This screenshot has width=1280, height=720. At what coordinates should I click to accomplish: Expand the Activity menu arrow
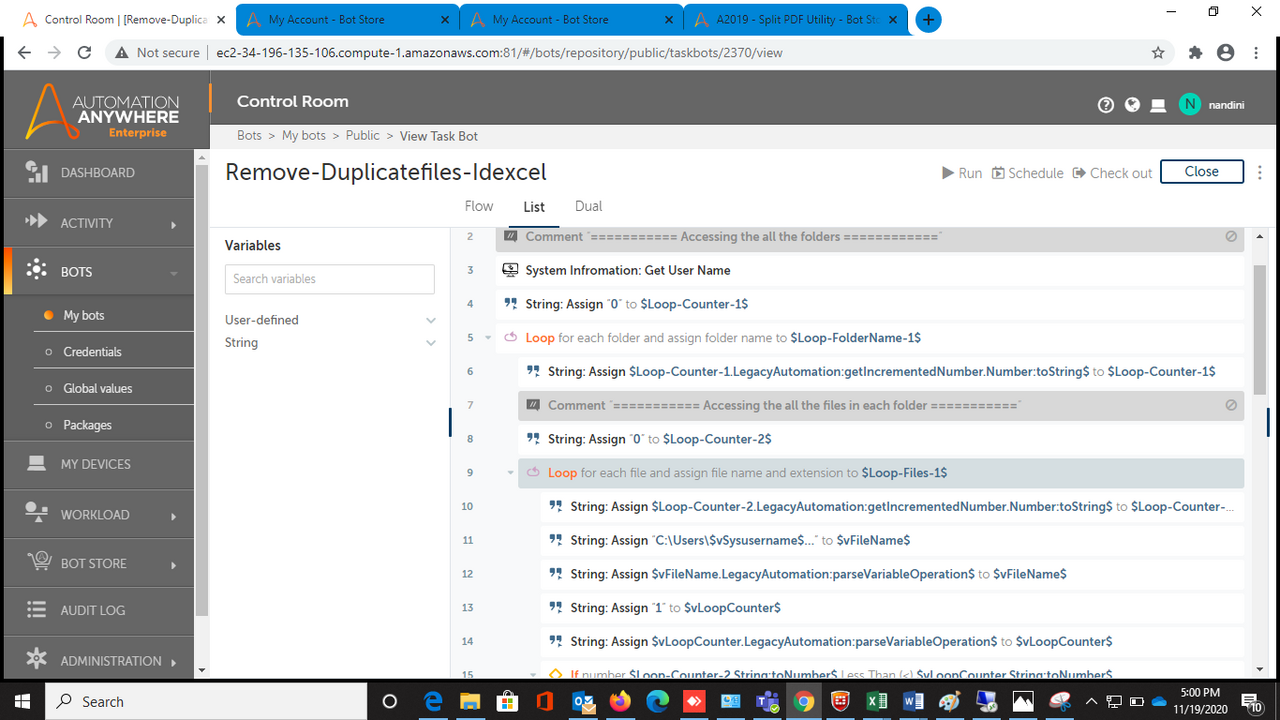(173, 225)
